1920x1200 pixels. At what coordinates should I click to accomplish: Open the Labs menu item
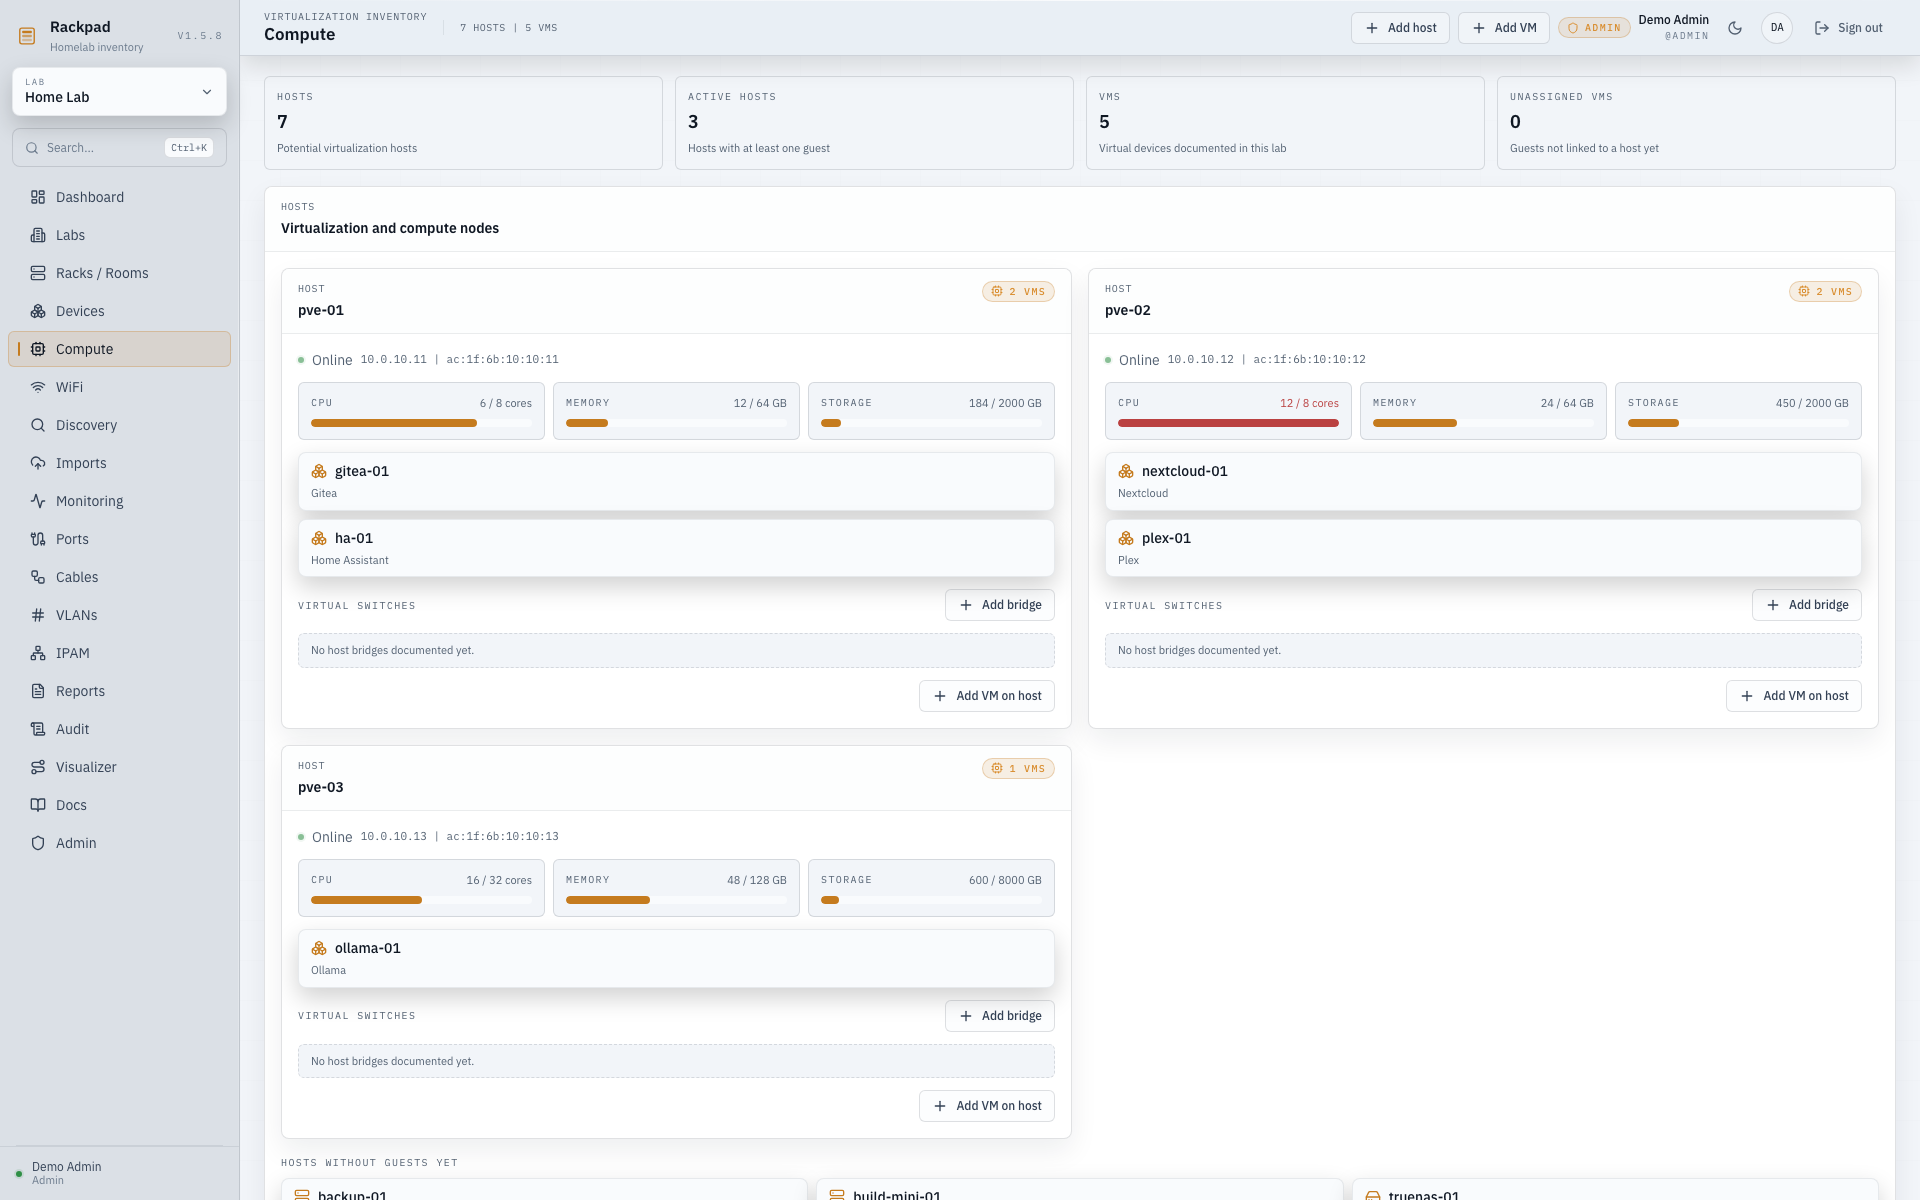tap(119, 235)
